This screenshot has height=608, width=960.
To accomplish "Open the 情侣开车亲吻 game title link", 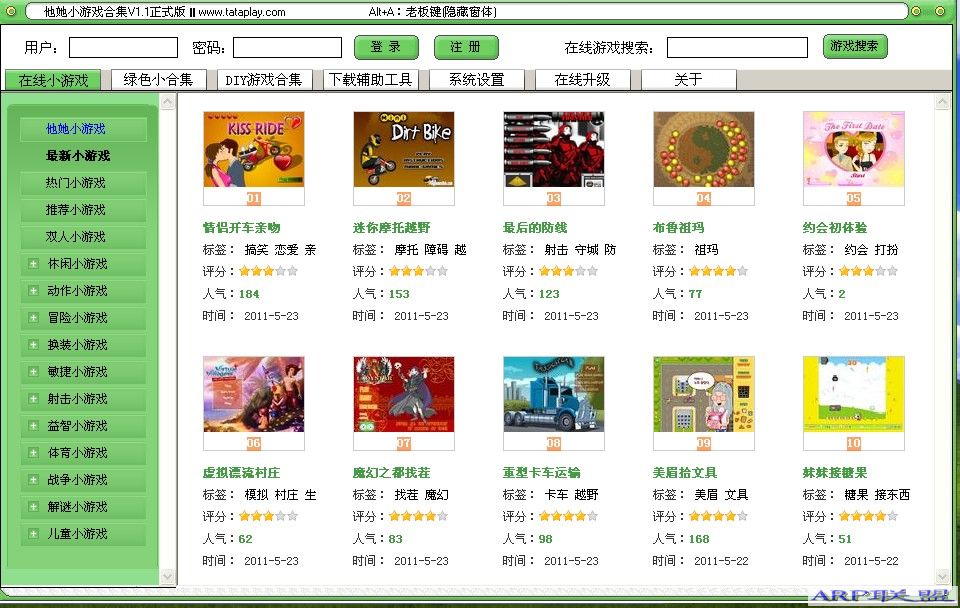I will coord(241,228).
